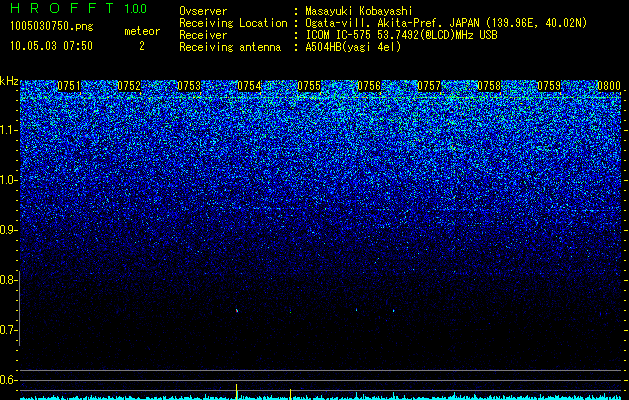Select the version number 1.00

click(136, 9)
